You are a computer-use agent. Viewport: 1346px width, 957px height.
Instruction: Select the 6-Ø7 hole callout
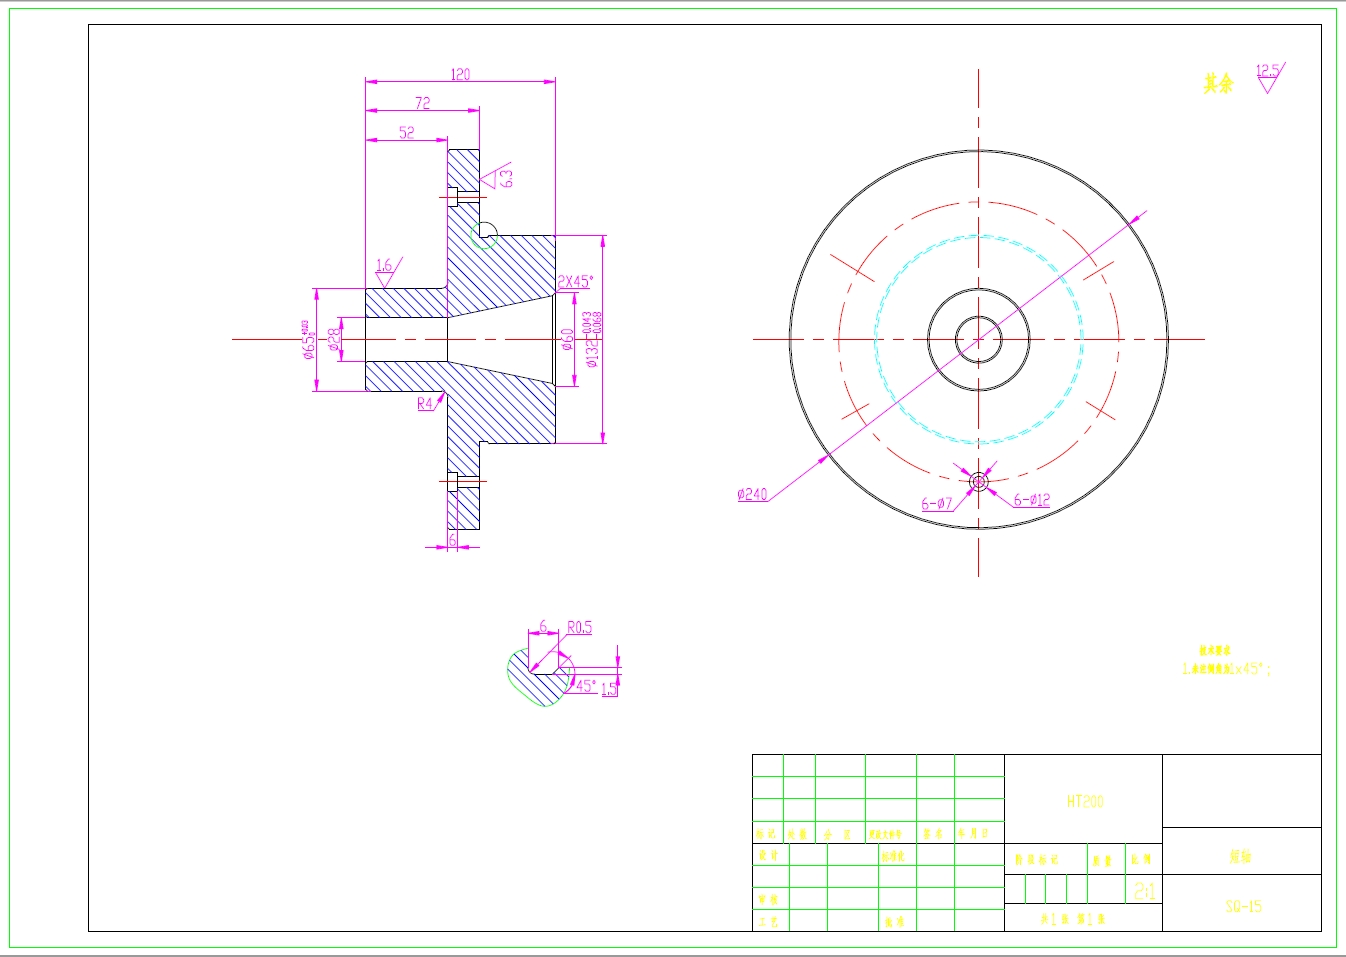point(937,500)
